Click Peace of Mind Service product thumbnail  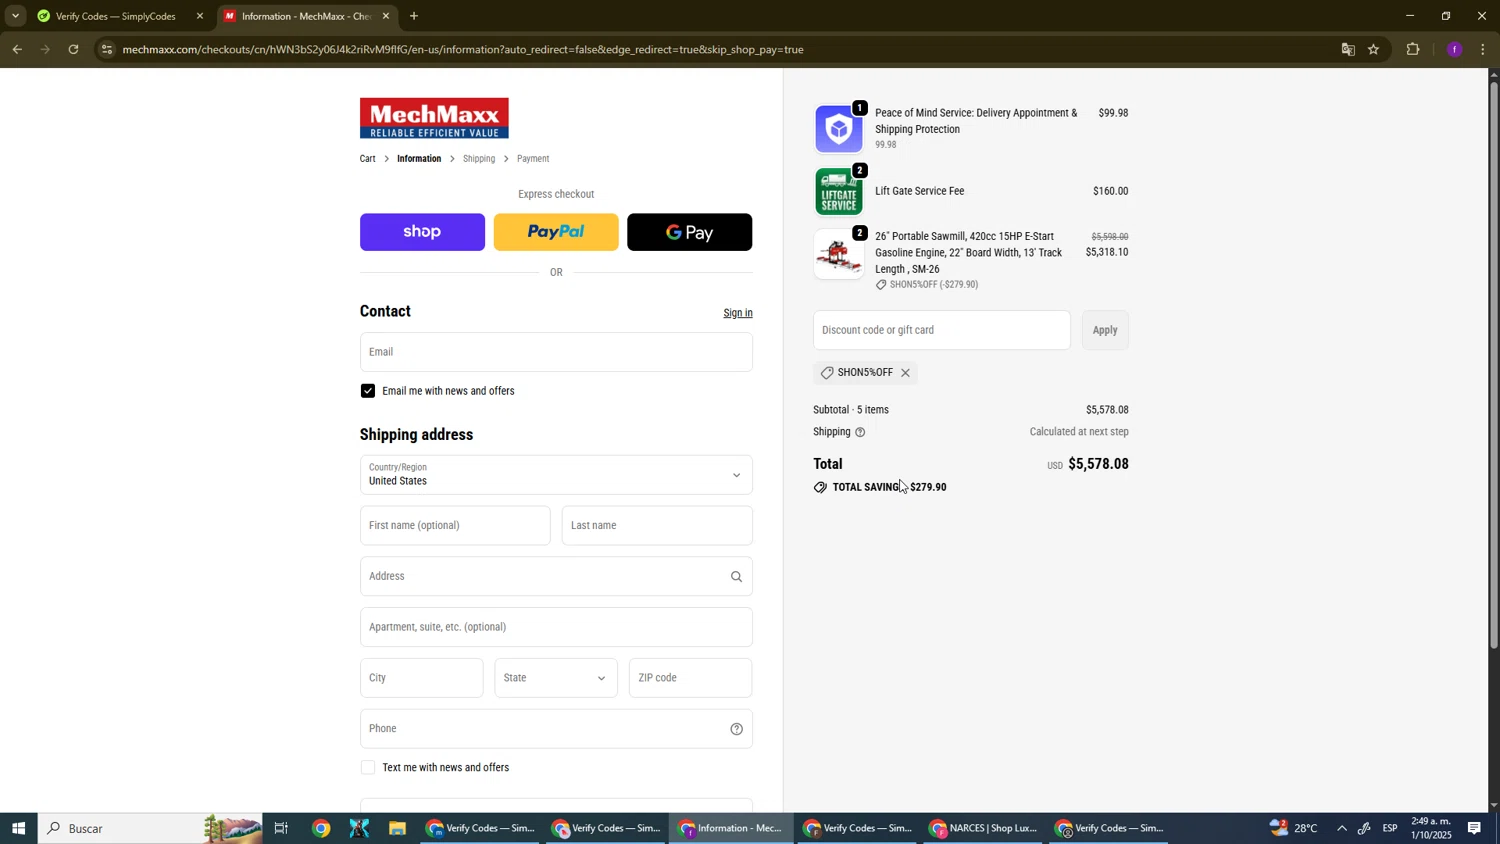pyautogui.click(x=839, y=129)
